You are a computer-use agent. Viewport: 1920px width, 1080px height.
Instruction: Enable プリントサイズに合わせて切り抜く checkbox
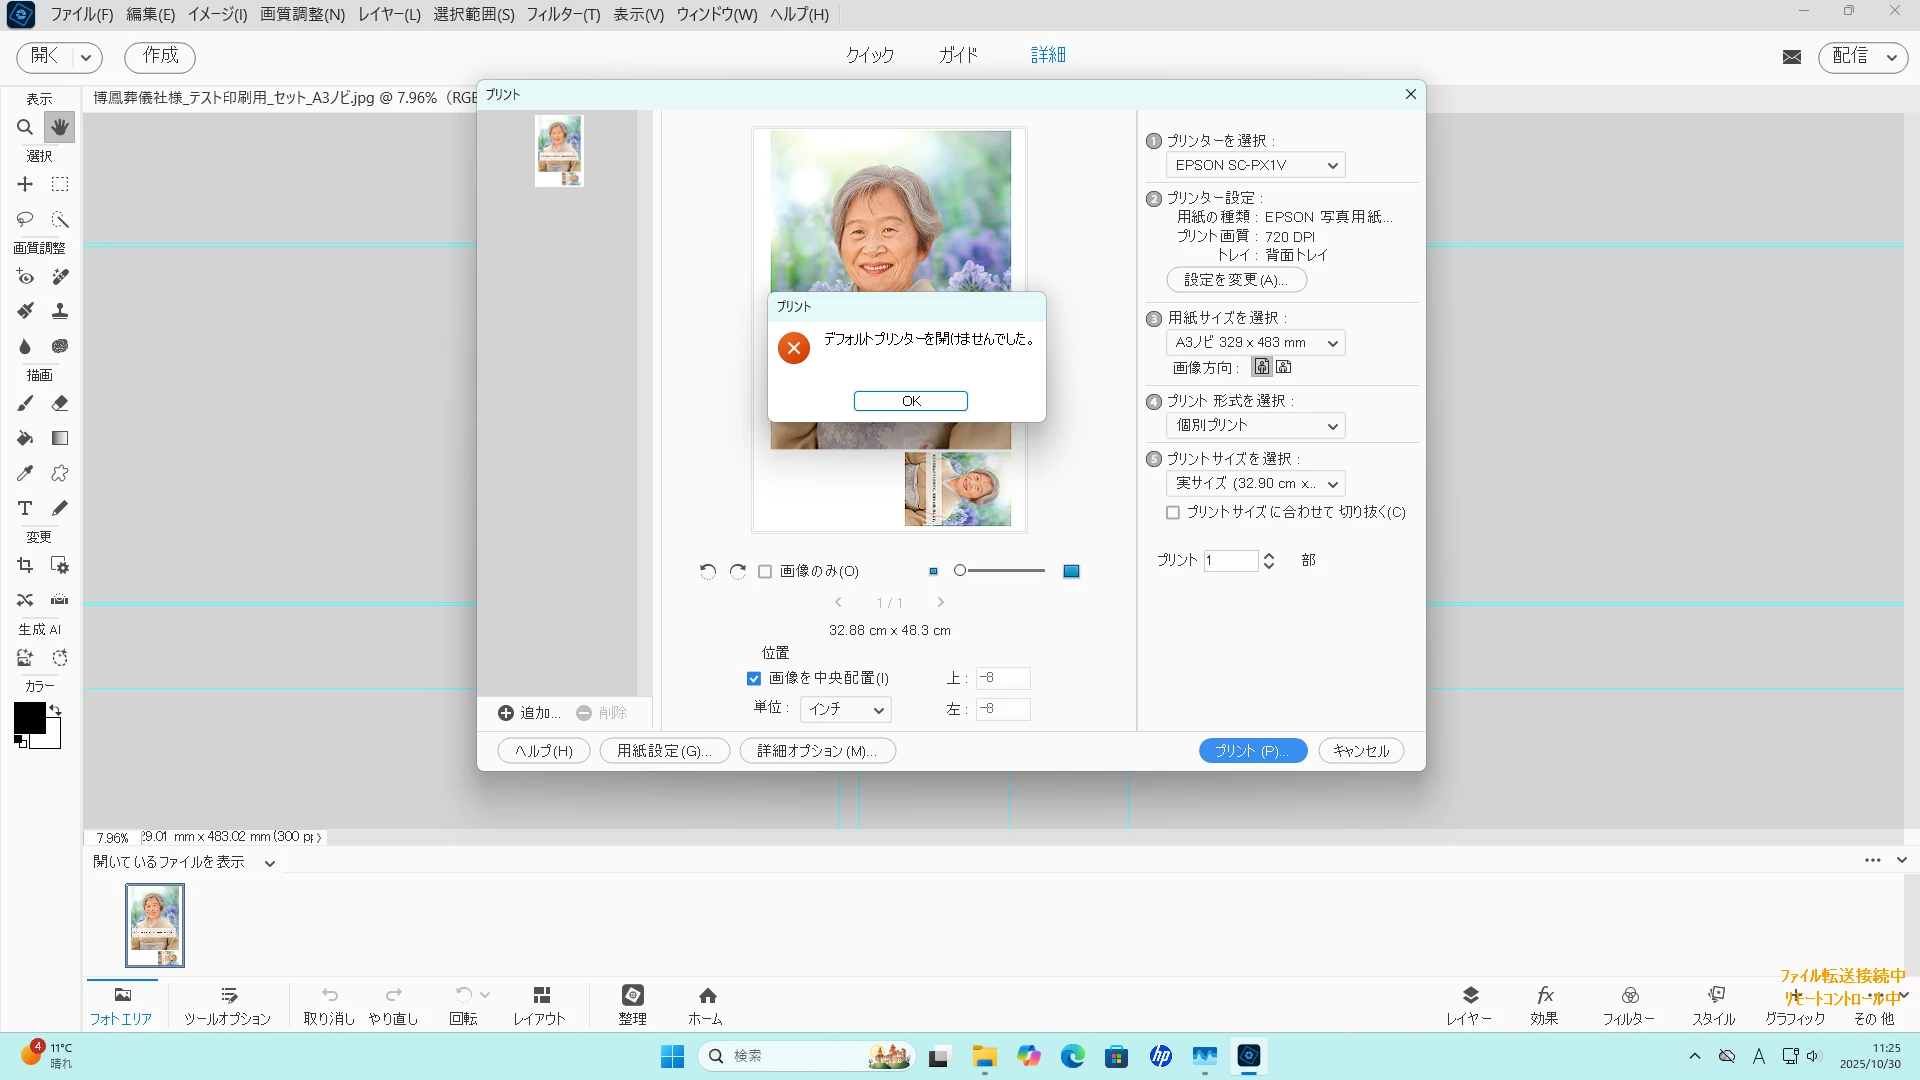(x=1173, y=513)
